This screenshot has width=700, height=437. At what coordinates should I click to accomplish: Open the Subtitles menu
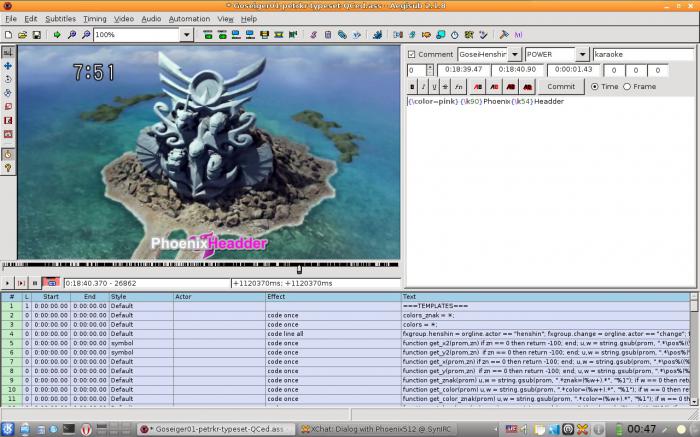[60, 19]
